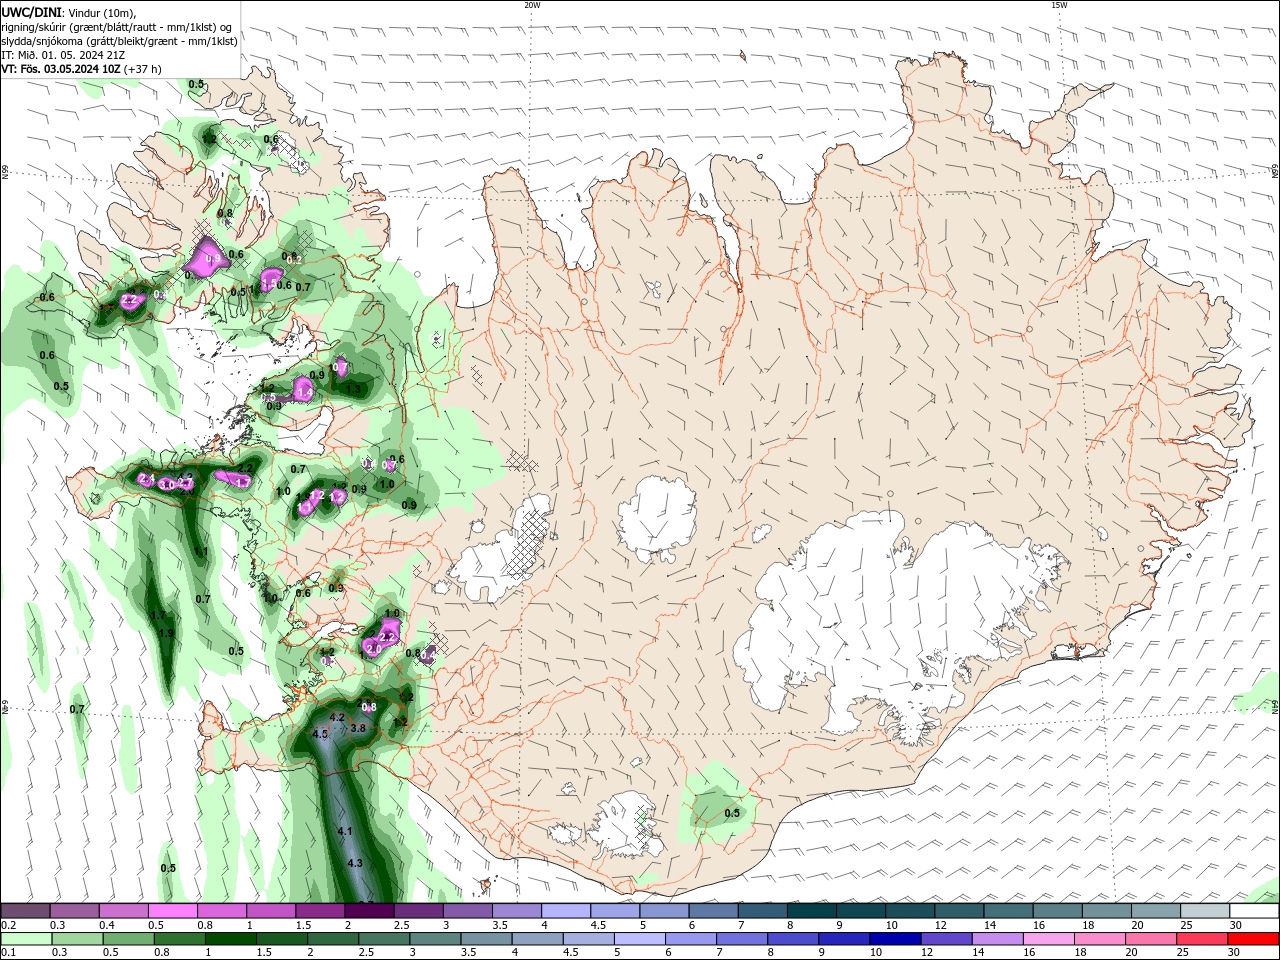Pick the bright red 30 rain legend swatch
The height and width of the screenshot is (960, 1280).
tap(1253, 939)
